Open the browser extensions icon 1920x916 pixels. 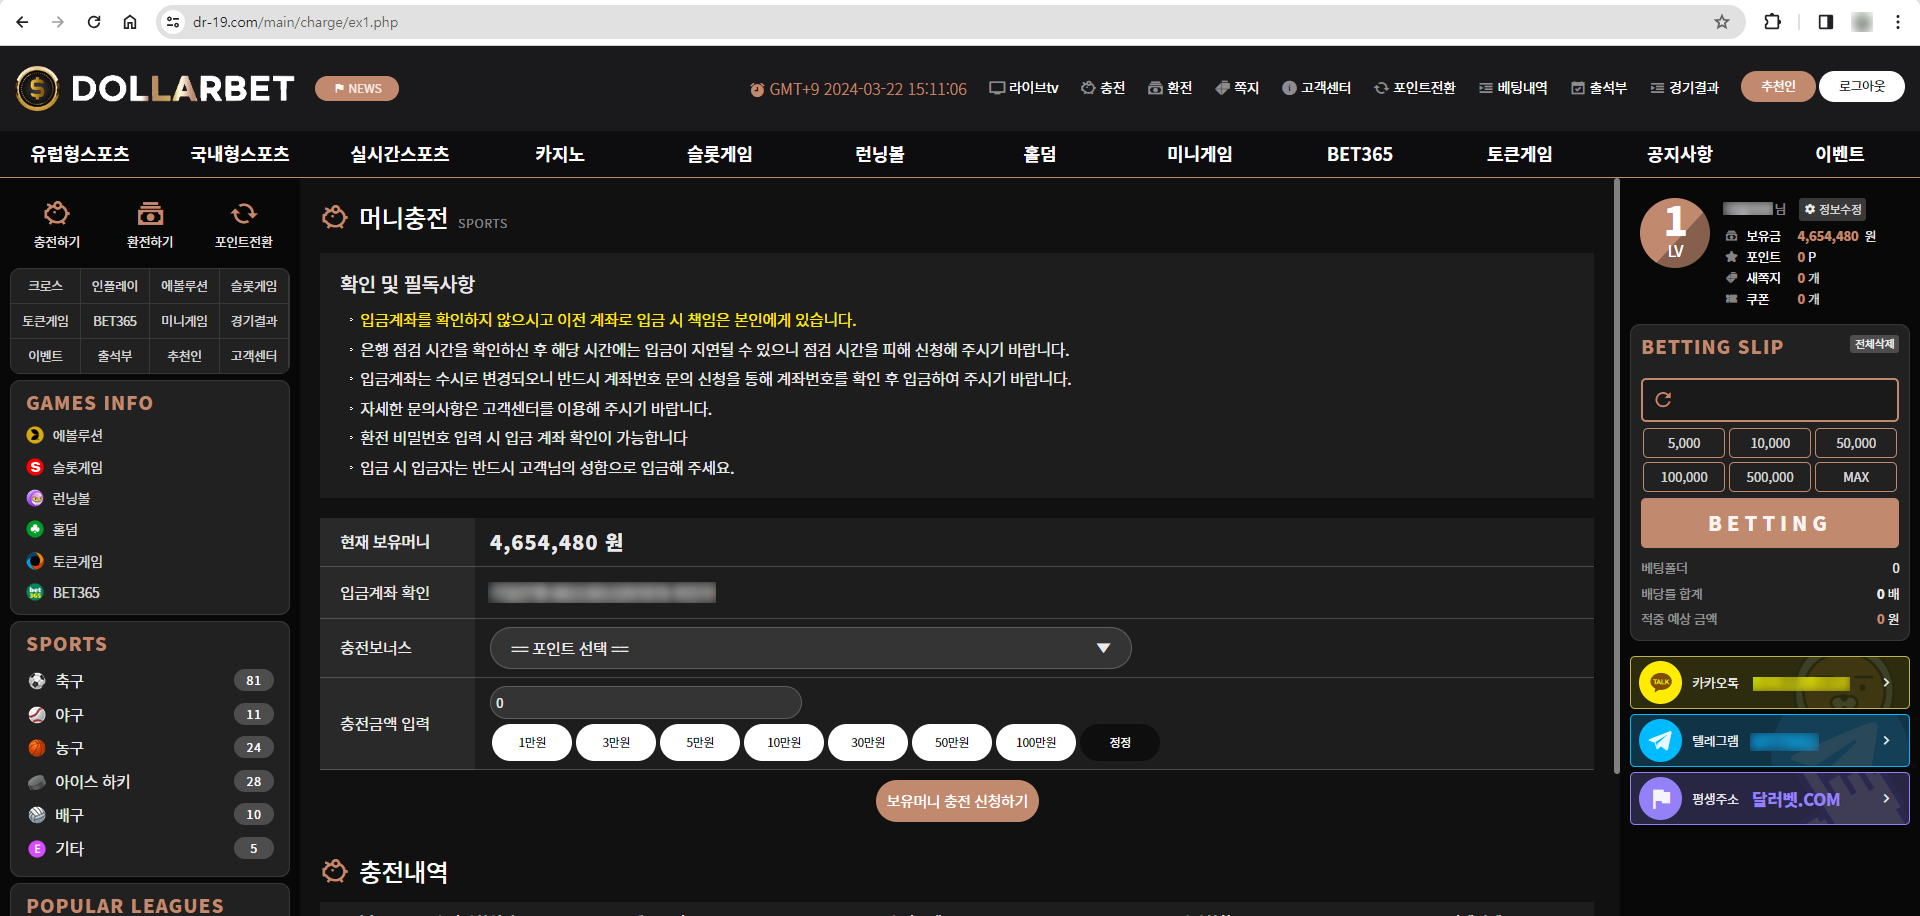pyautogui.click(x=1772, y=22)
